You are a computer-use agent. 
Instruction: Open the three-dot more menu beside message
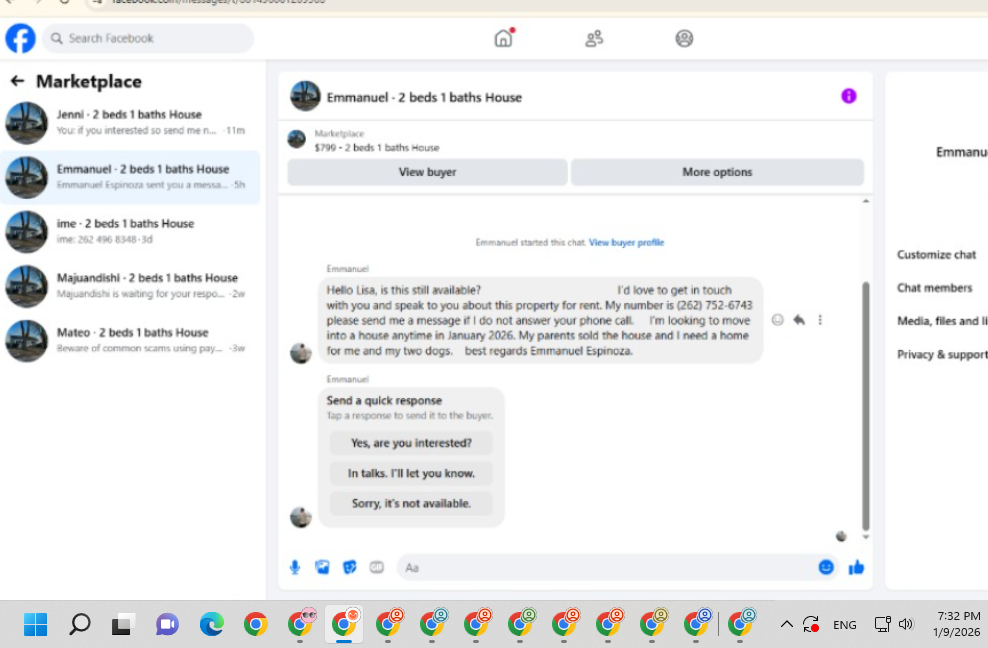point(820,320)
